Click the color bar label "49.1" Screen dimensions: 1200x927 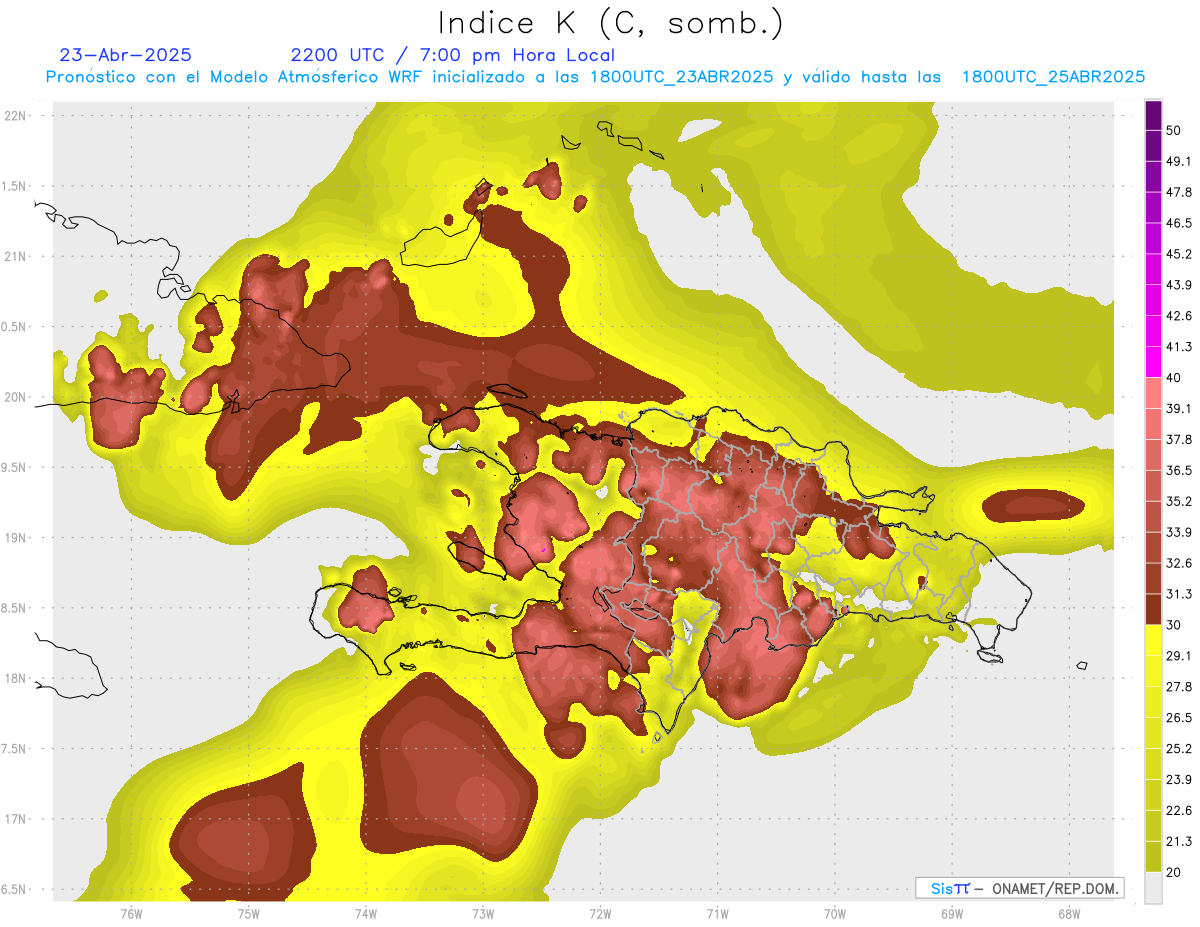(x=1179, y=162)
